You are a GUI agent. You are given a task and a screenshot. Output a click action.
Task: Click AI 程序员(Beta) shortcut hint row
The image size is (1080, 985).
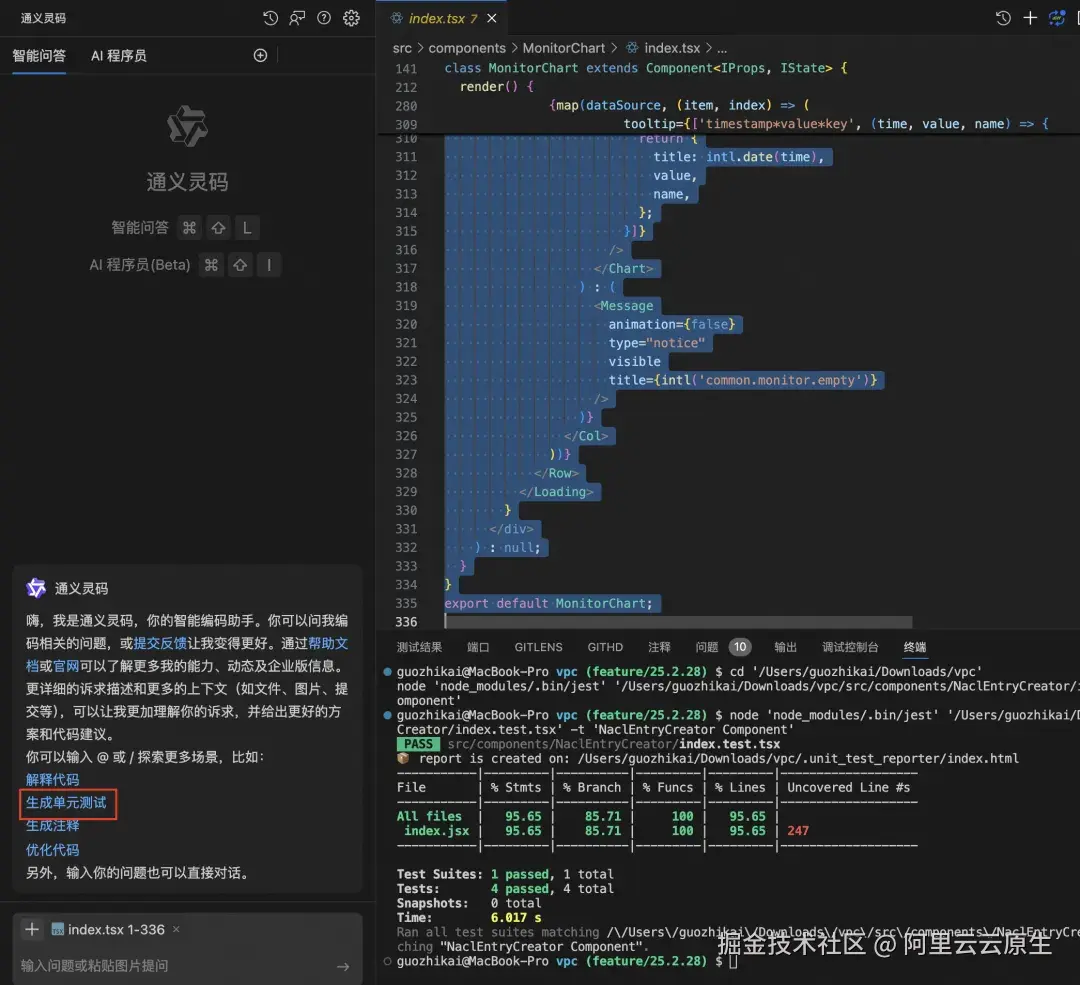186,265
